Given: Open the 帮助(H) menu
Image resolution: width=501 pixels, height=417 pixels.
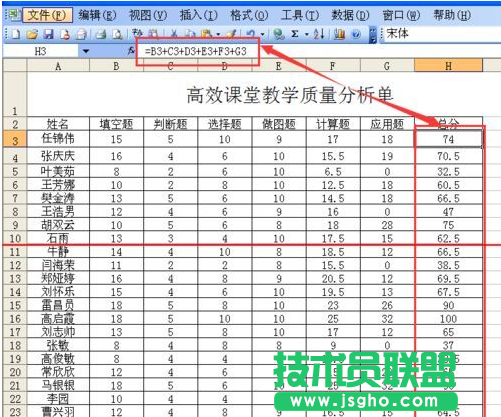Looking at the screenshot, I should (452, 15).
